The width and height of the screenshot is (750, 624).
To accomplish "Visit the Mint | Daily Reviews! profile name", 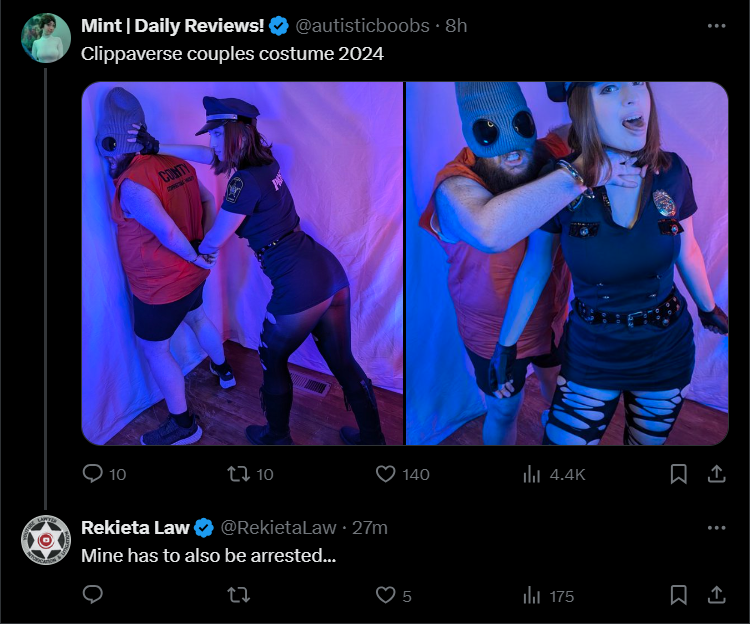I will 172,26.
